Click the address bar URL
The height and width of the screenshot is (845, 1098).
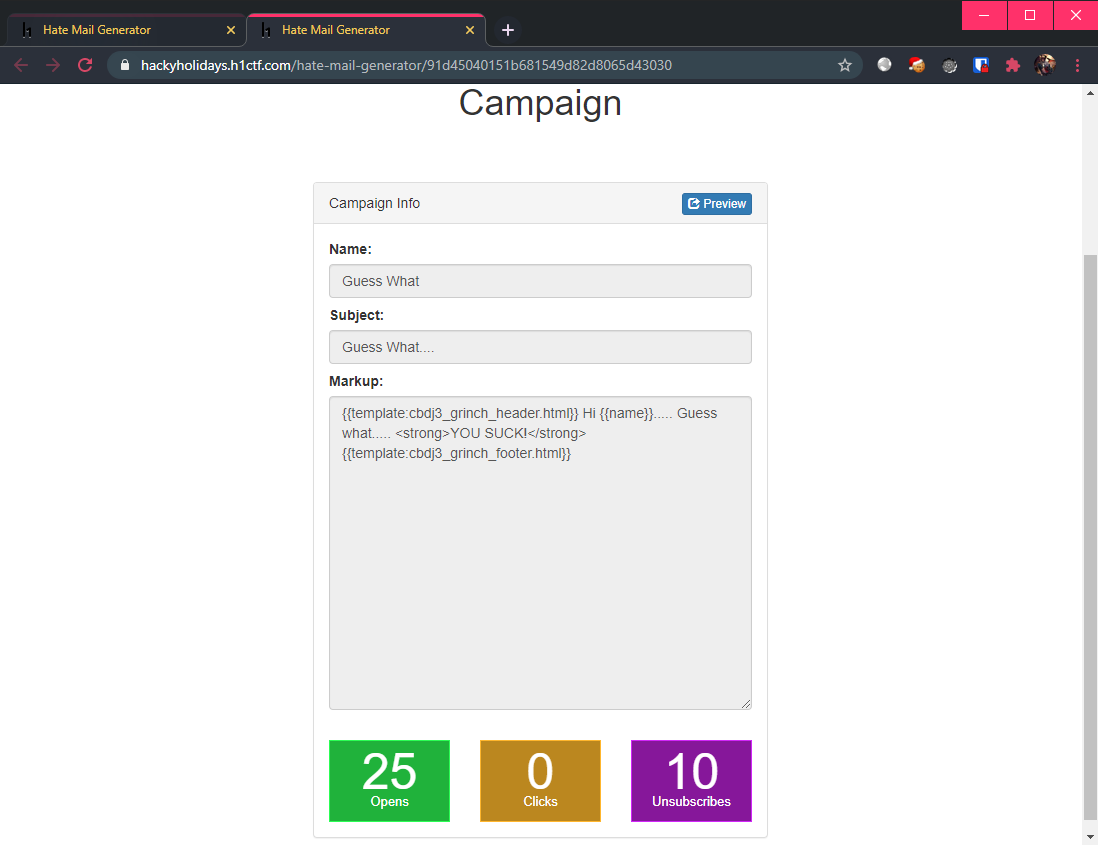pyautogui.click(x=406, y=65)
